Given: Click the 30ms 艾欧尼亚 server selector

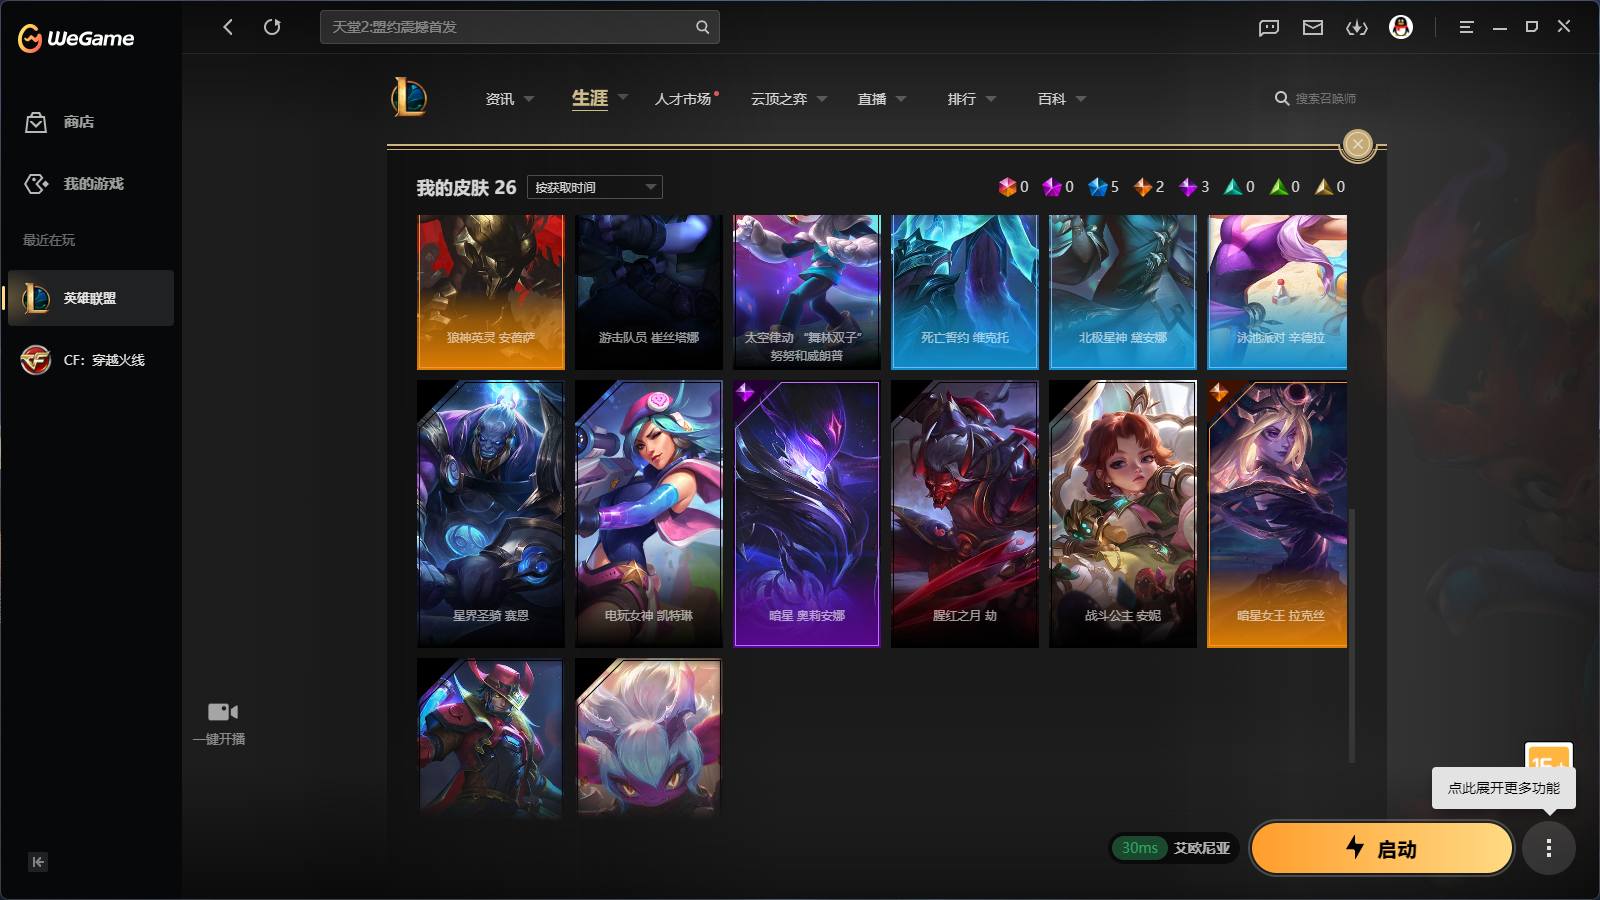Looking at the screenshot, I should [x=1175, y=848].
